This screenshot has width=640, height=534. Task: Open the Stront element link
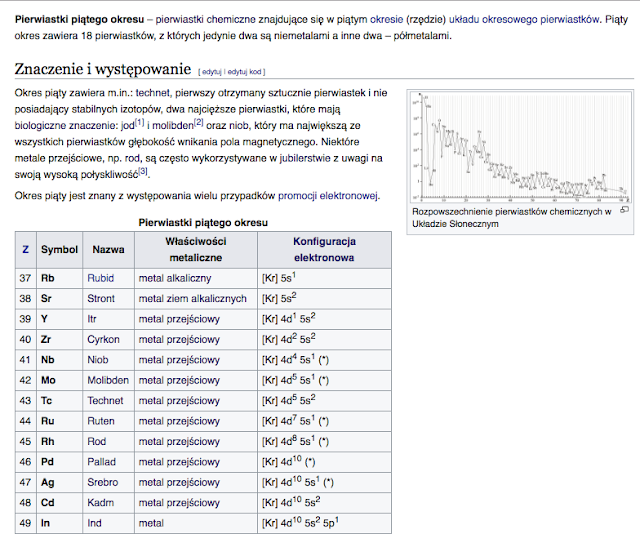(x=101, y=298)
